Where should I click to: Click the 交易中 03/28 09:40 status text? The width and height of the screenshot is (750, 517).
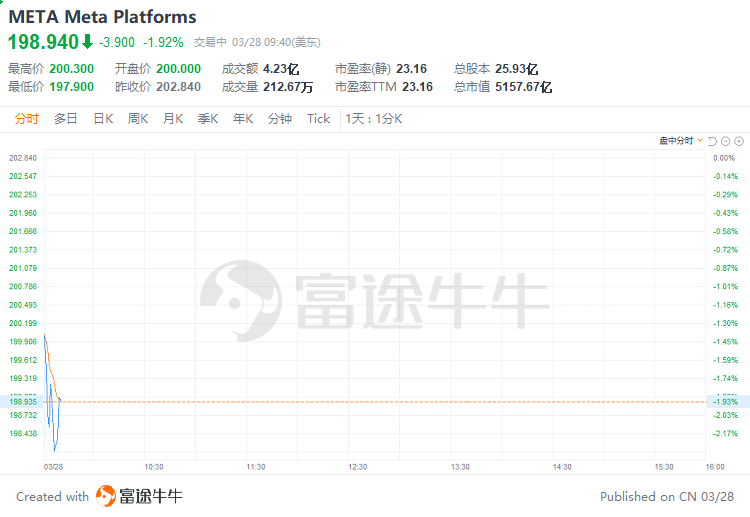click(257, 43)
